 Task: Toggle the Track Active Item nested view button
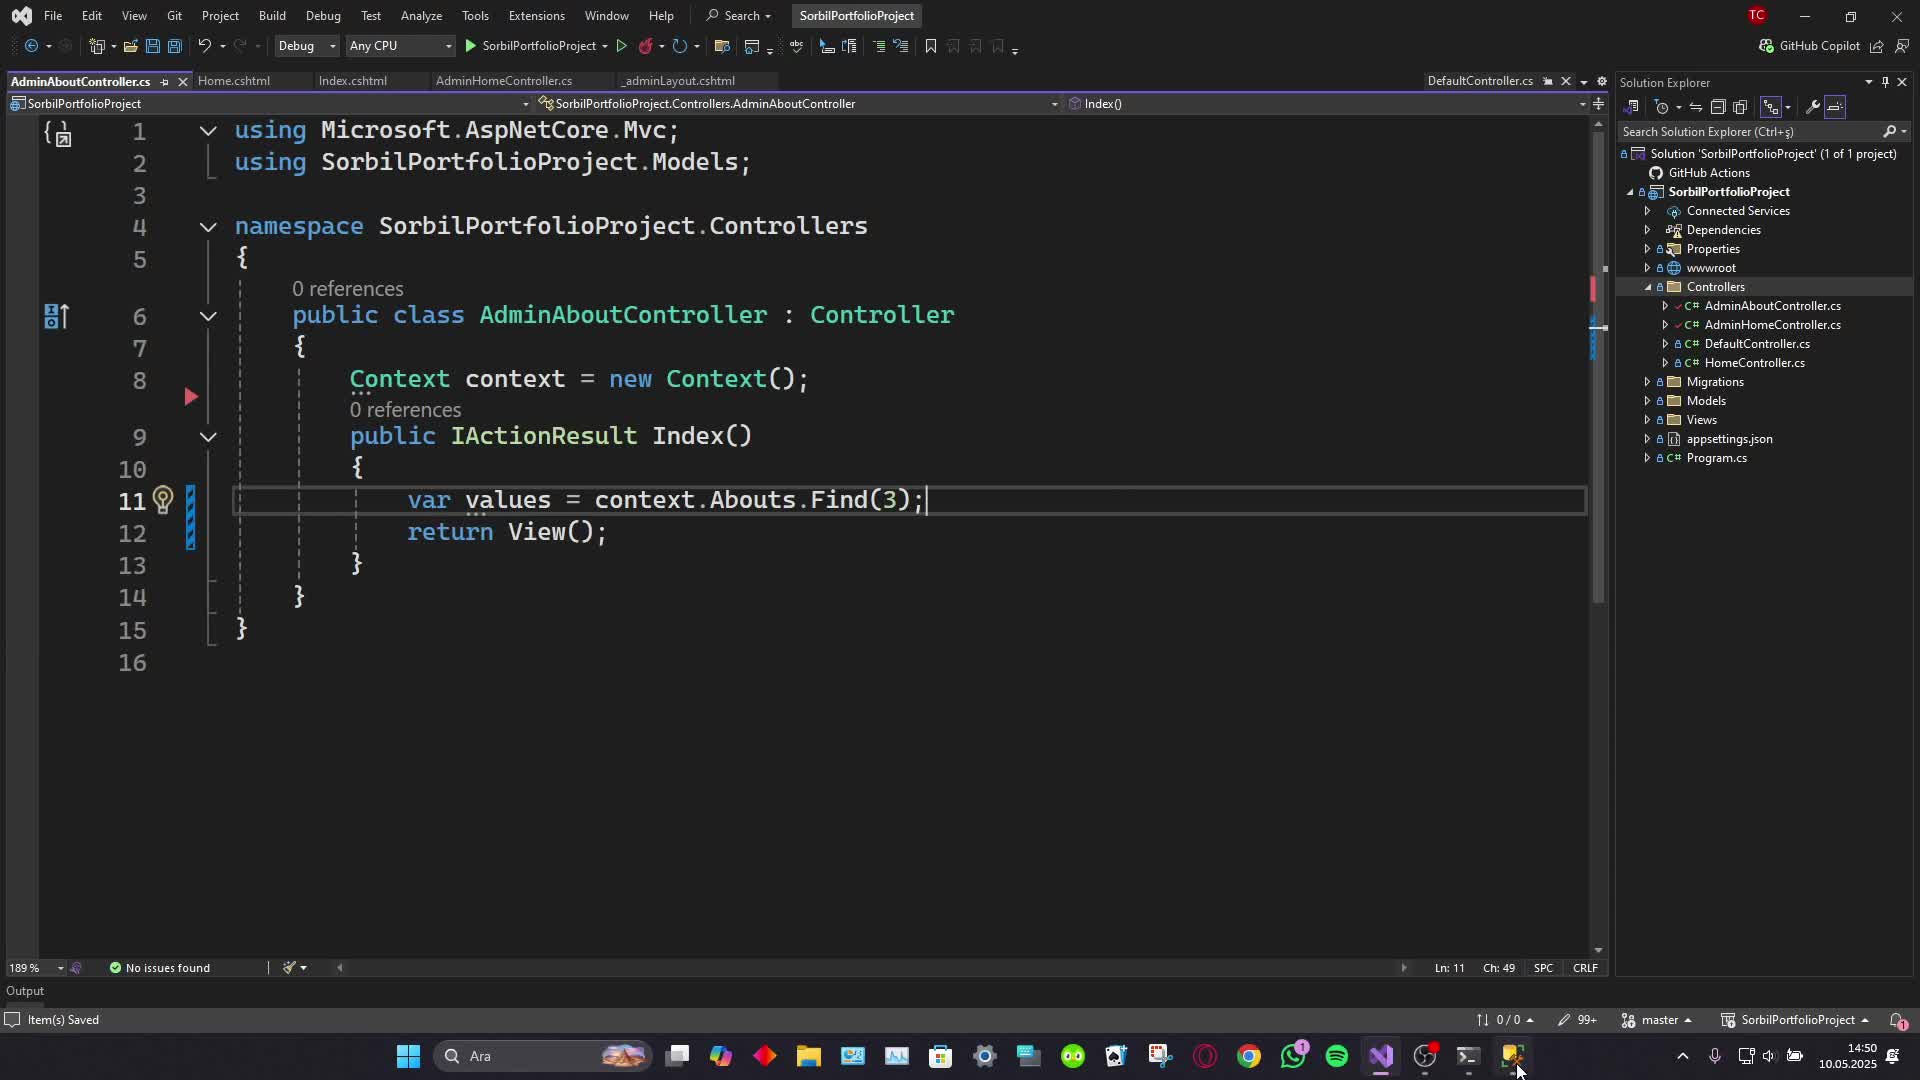[x=1771, y=107]
